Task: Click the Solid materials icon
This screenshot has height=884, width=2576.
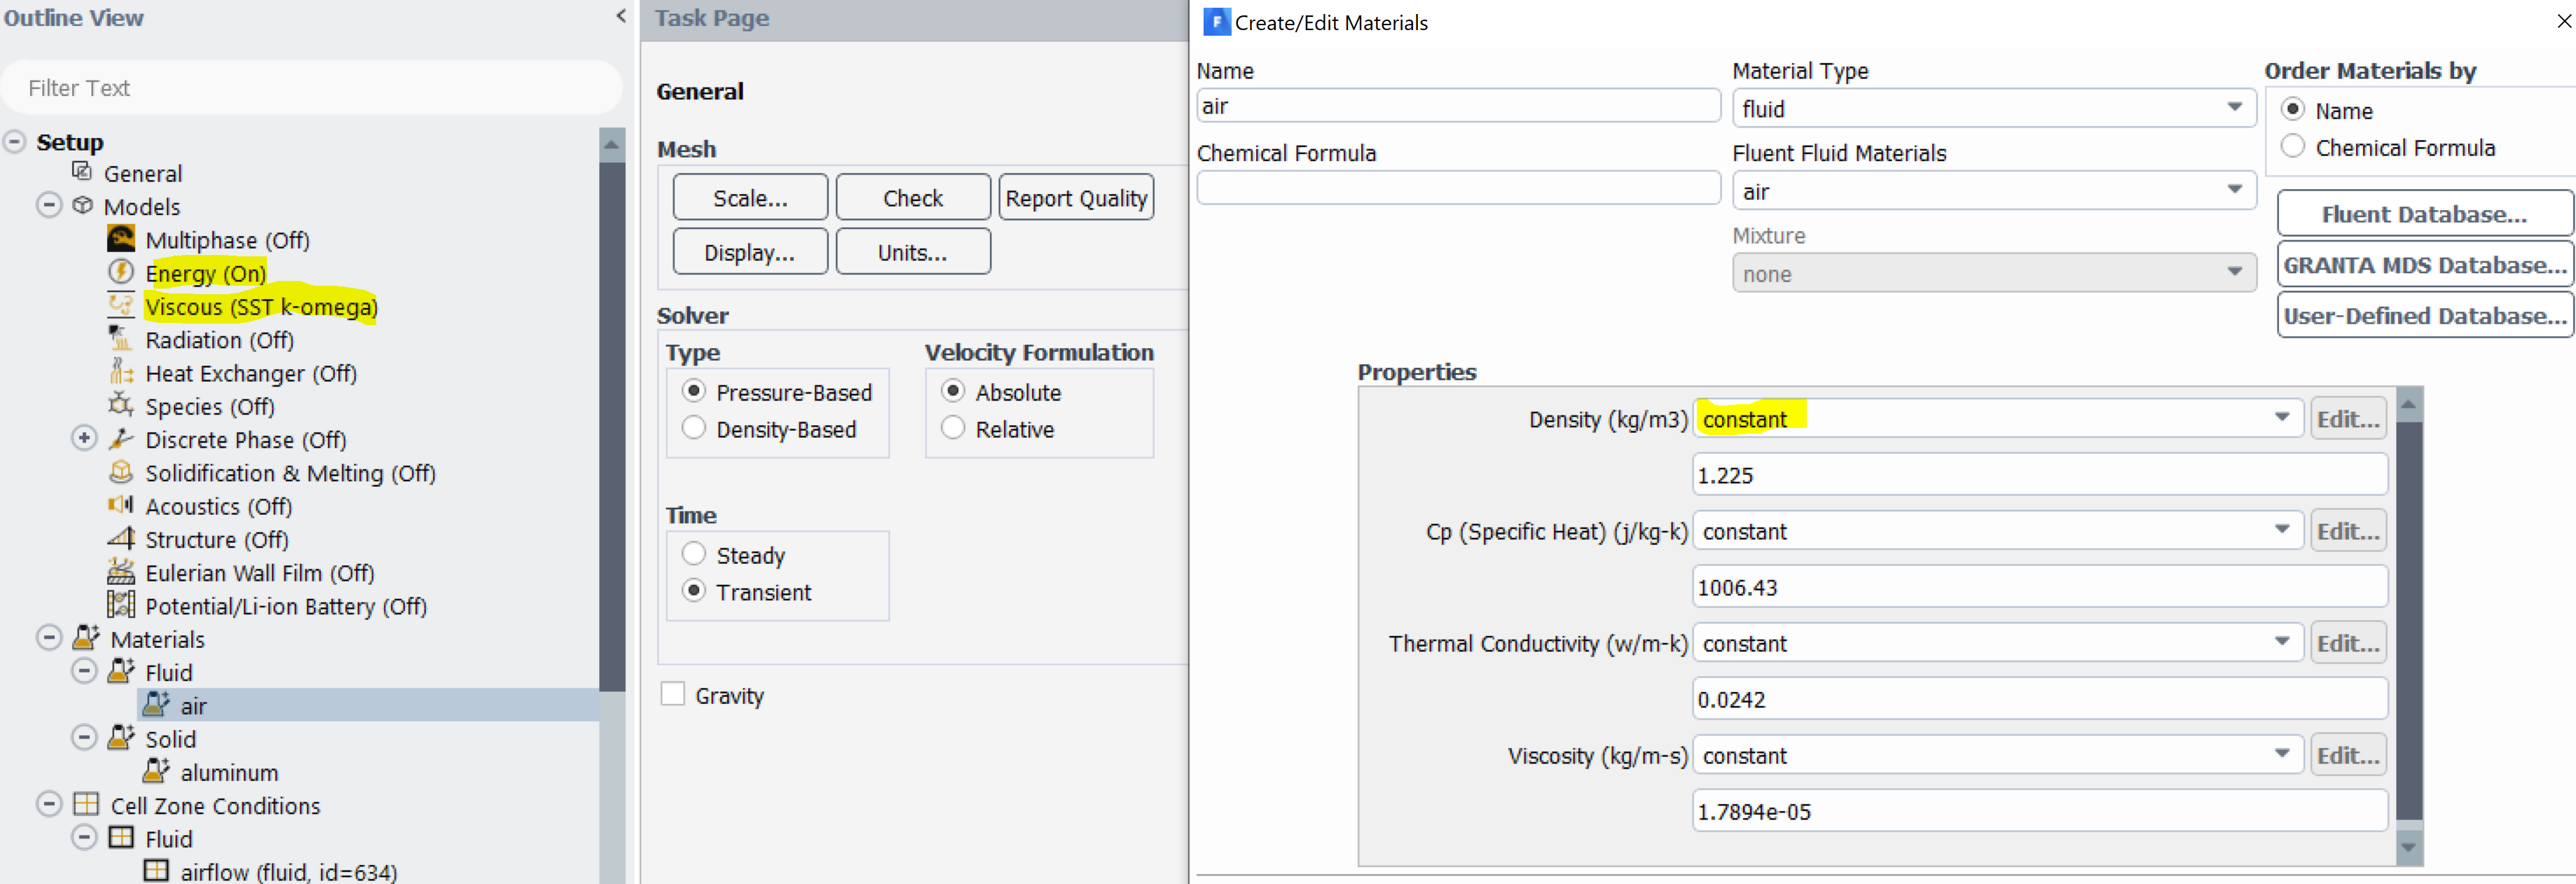Action: point(121,737)
